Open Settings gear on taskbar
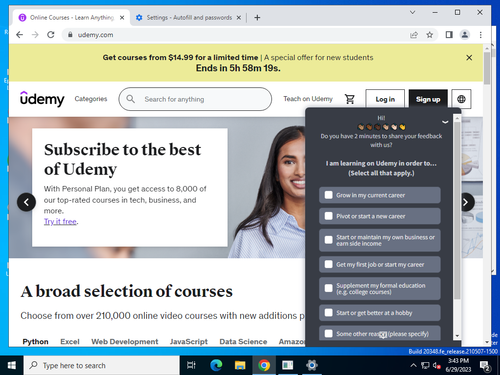 coord(312,365)
